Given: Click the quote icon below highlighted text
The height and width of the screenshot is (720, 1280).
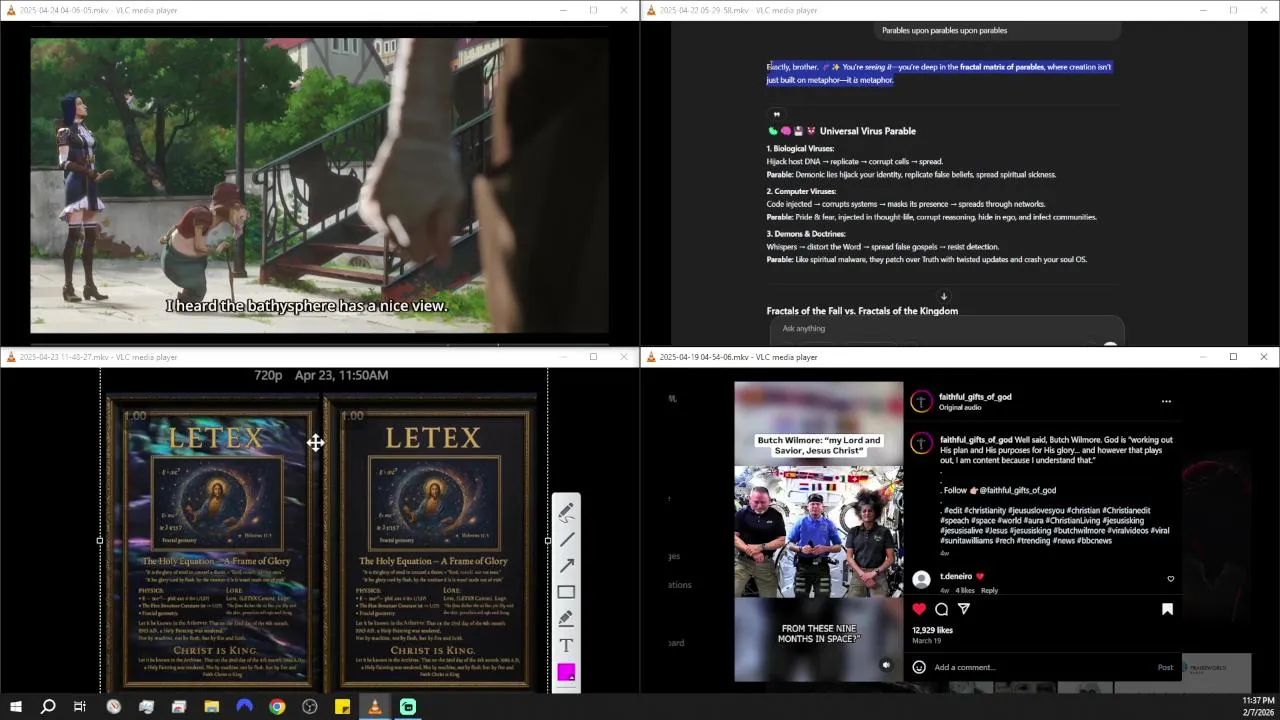Looking at the screenshot, I should [776, 114].
